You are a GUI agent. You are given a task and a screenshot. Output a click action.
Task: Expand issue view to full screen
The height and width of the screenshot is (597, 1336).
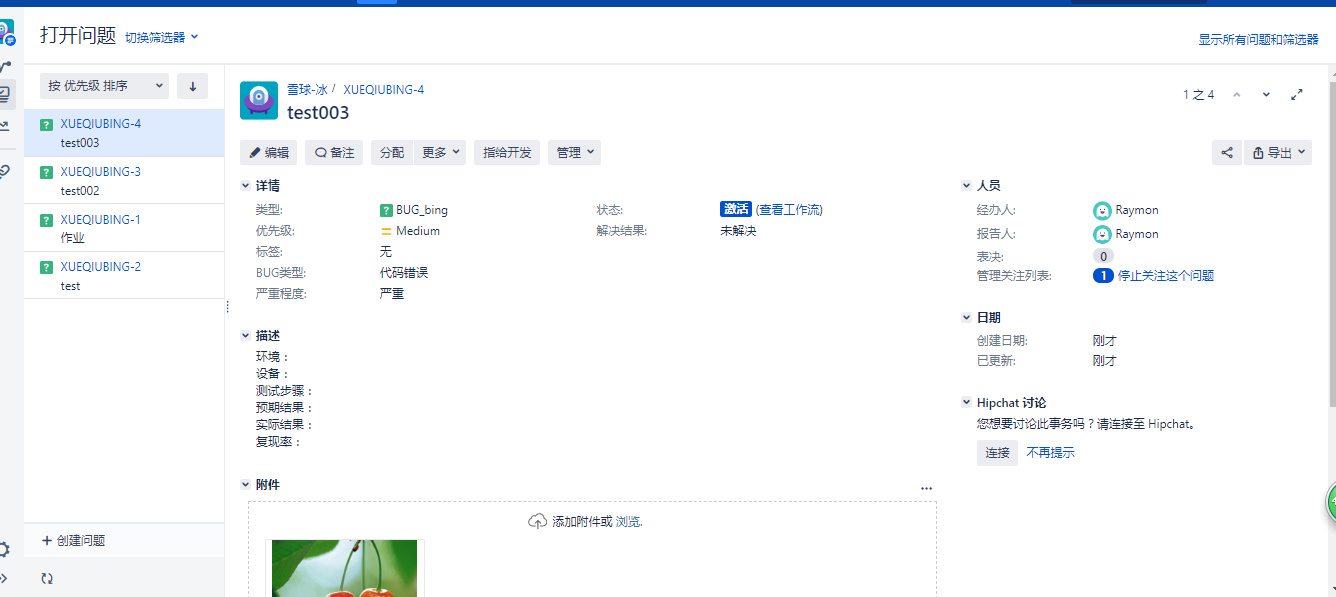(1297, 95)
